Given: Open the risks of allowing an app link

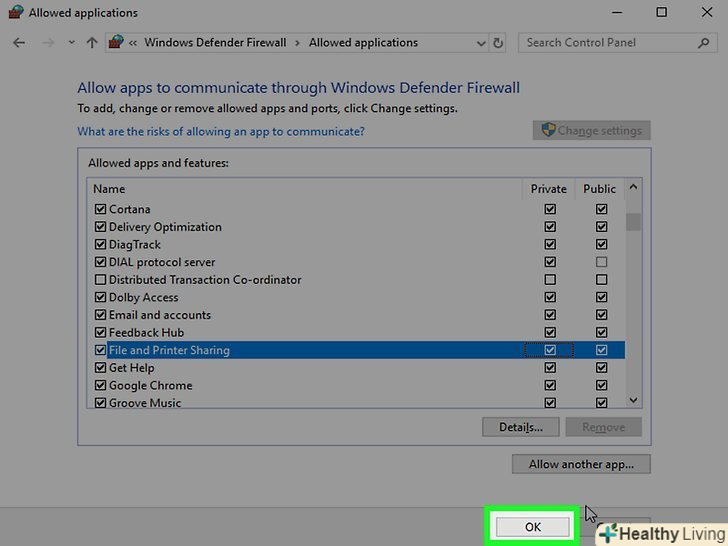Looking at the screenshot, I should point(221,132).
